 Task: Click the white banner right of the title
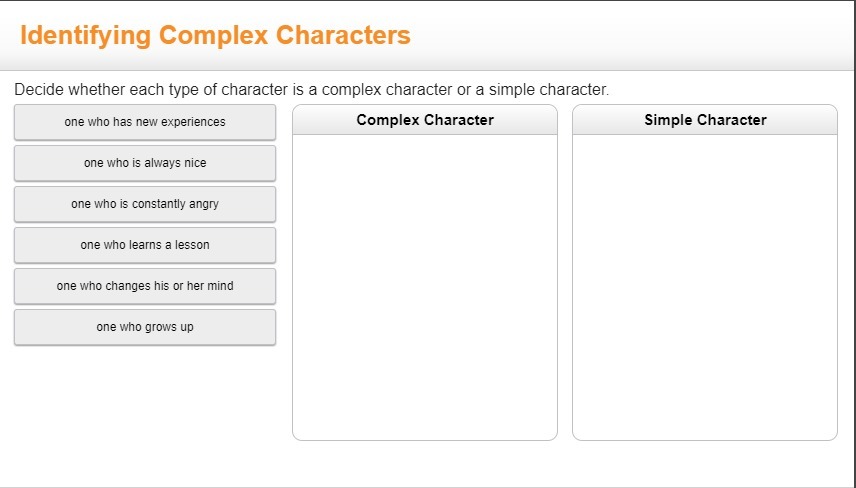coord(630,36)
